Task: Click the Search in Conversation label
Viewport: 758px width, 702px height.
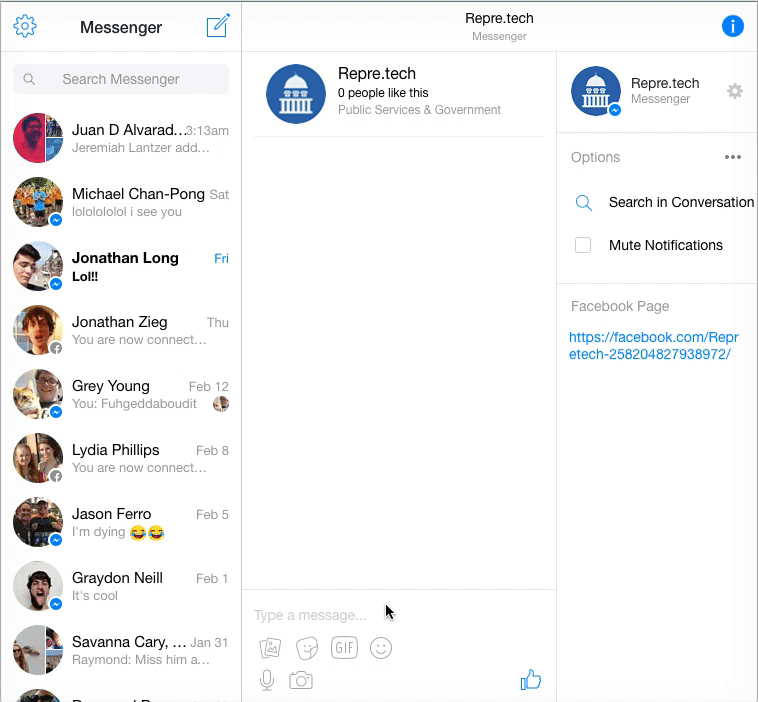Action: (681, 202)
